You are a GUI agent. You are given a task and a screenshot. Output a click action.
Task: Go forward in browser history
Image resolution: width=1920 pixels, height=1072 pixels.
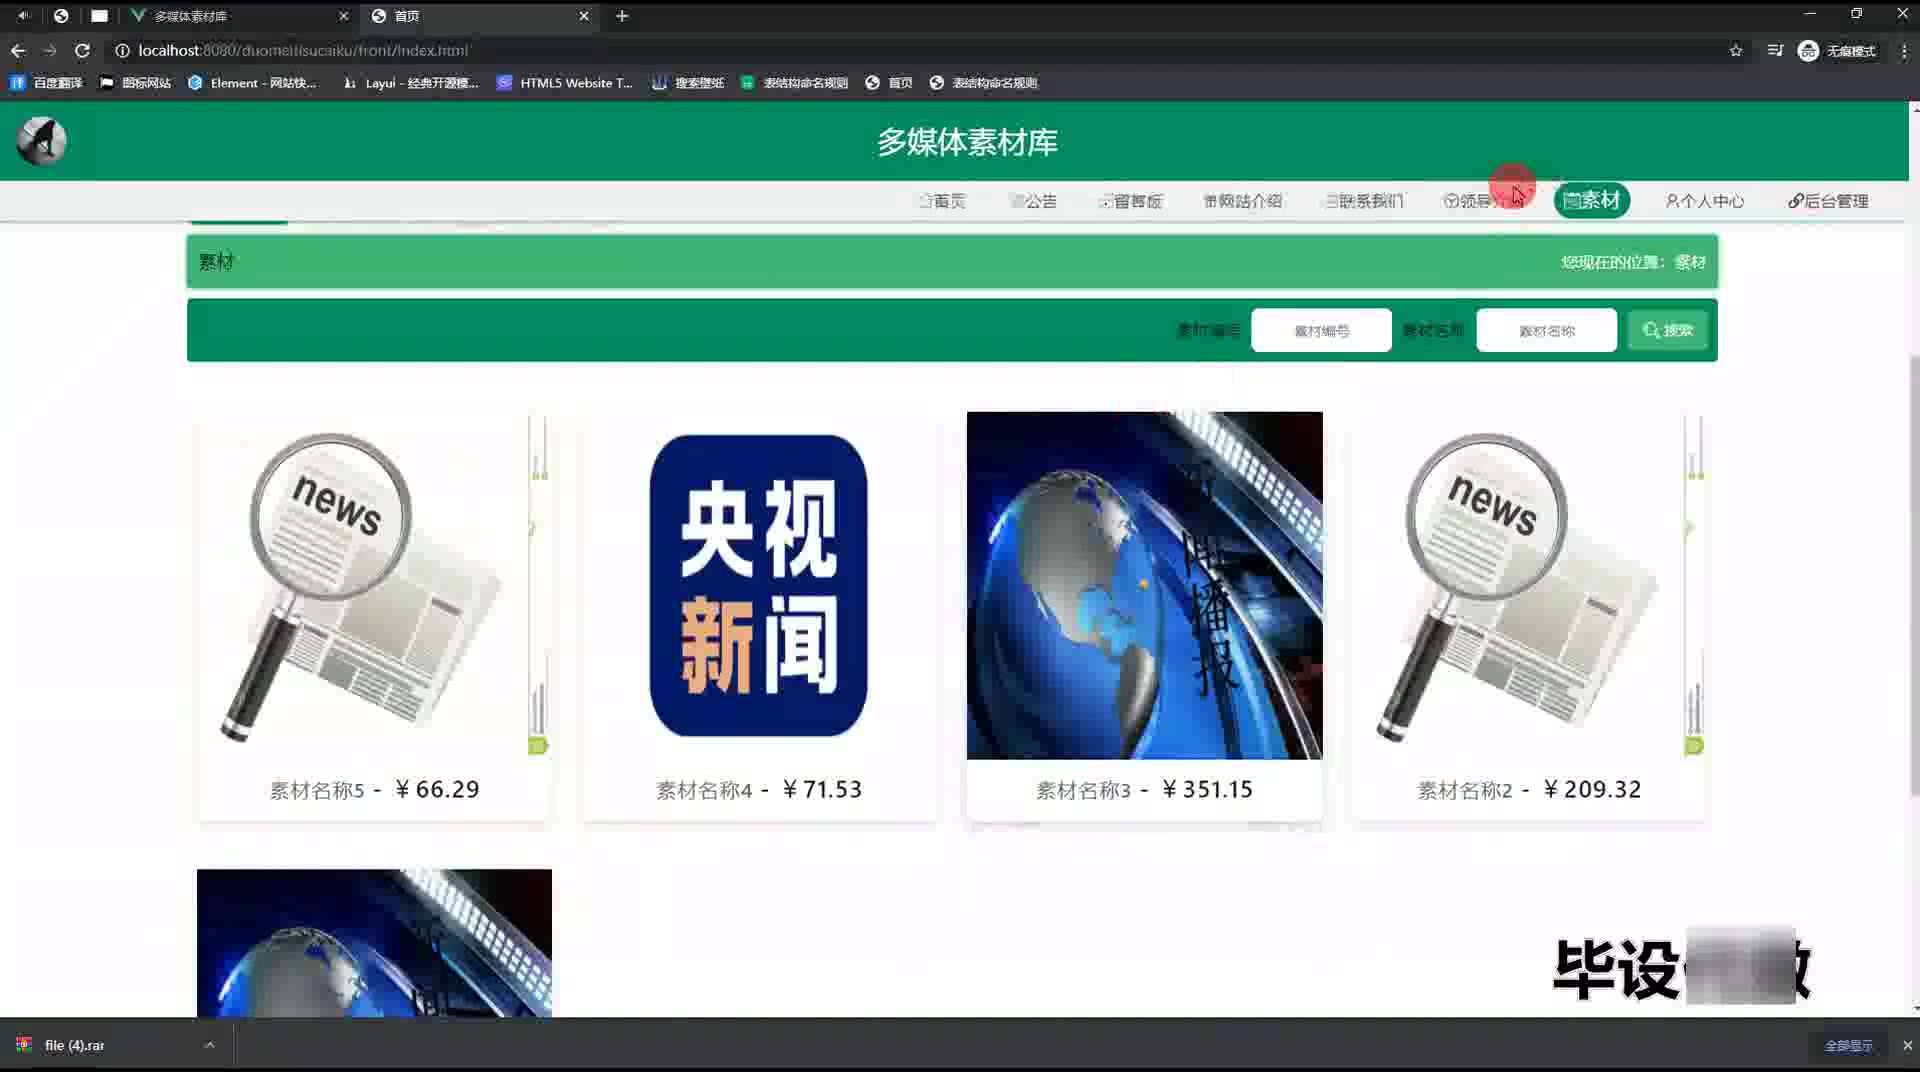(50, 50)
